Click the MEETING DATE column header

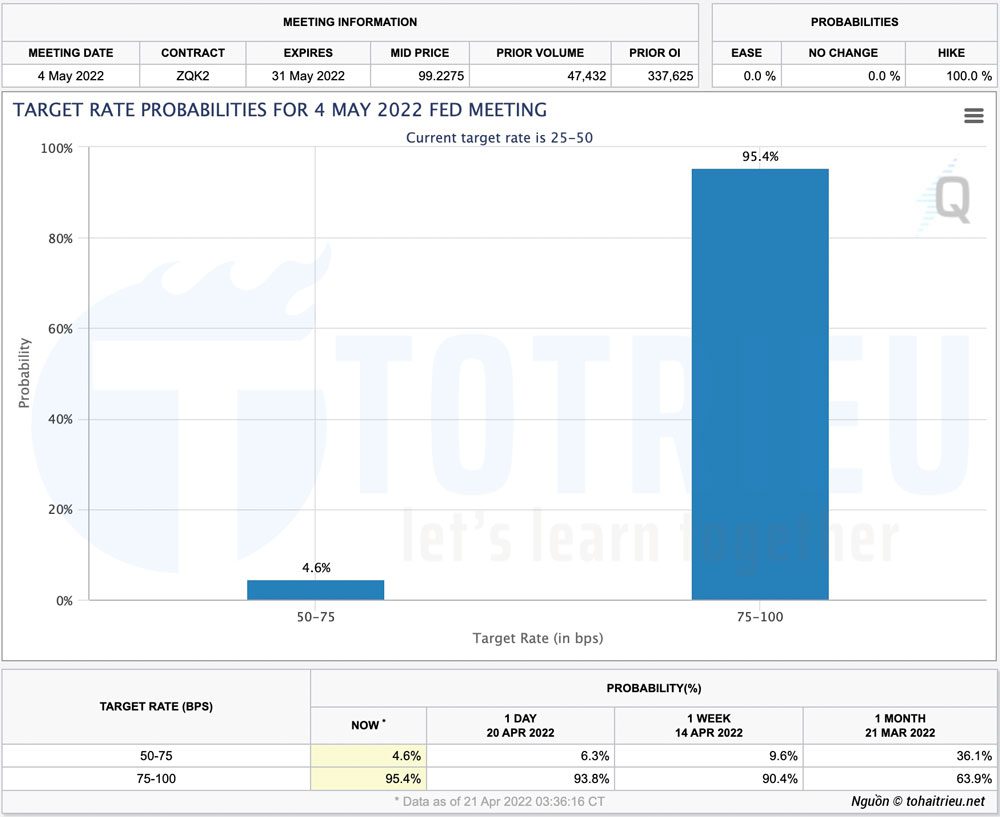pyautogui.click(x=70, y=53)
